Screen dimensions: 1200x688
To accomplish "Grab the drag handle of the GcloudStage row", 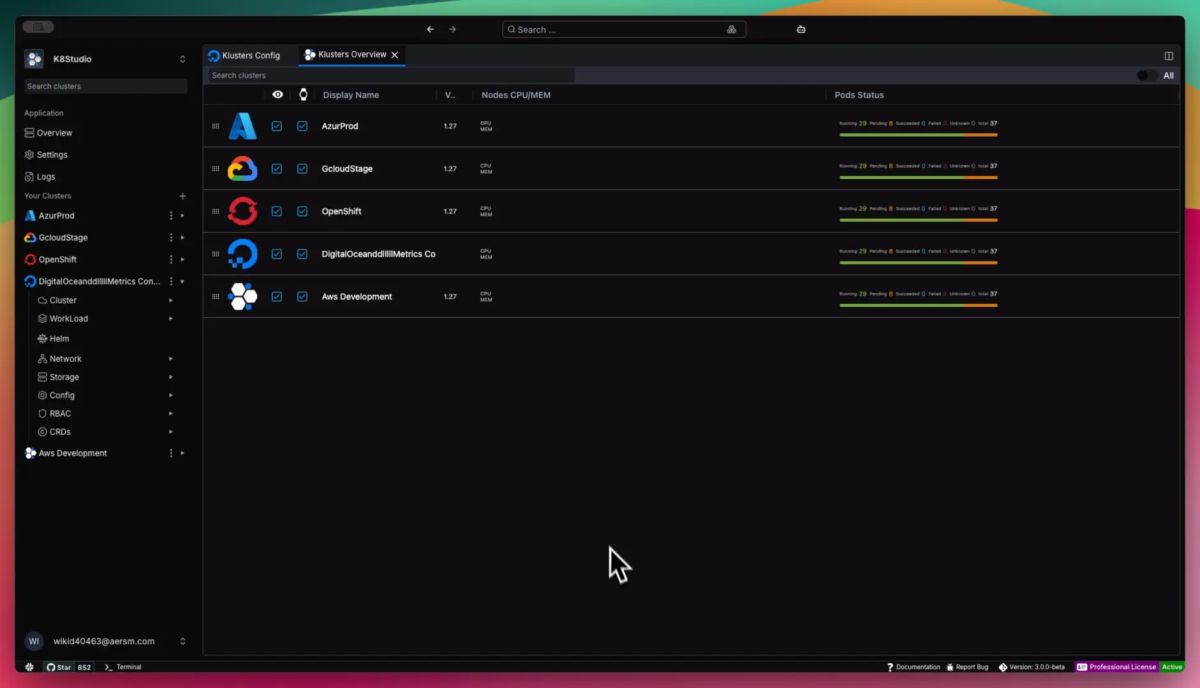I will [215, 169].
